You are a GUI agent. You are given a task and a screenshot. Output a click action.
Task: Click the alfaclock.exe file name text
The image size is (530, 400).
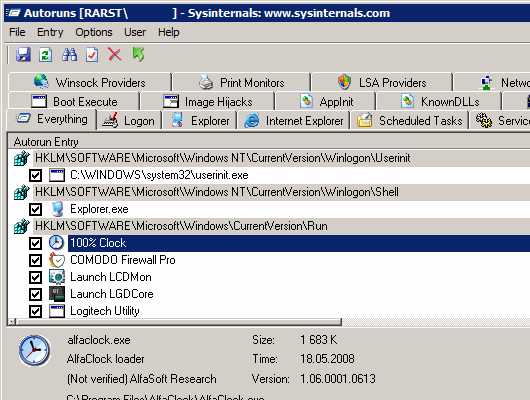coord(99,340)
